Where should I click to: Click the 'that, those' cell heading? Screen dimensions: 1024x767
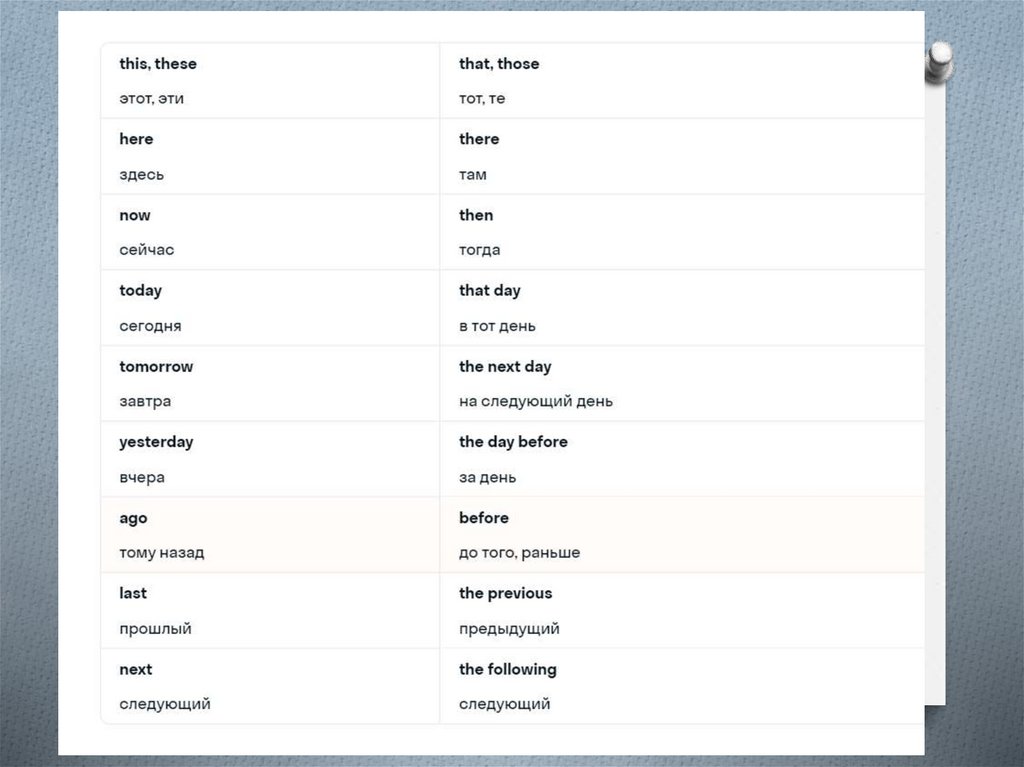pos(499,64)
